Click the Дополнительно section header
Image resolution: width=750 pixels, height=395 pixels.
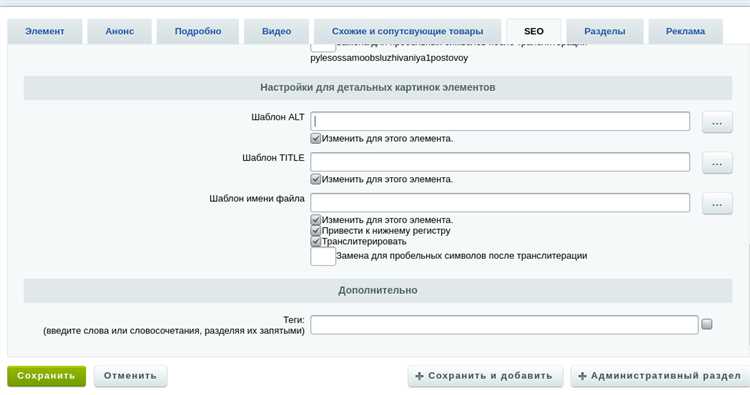pyautogui.click(x=378, y=290)
